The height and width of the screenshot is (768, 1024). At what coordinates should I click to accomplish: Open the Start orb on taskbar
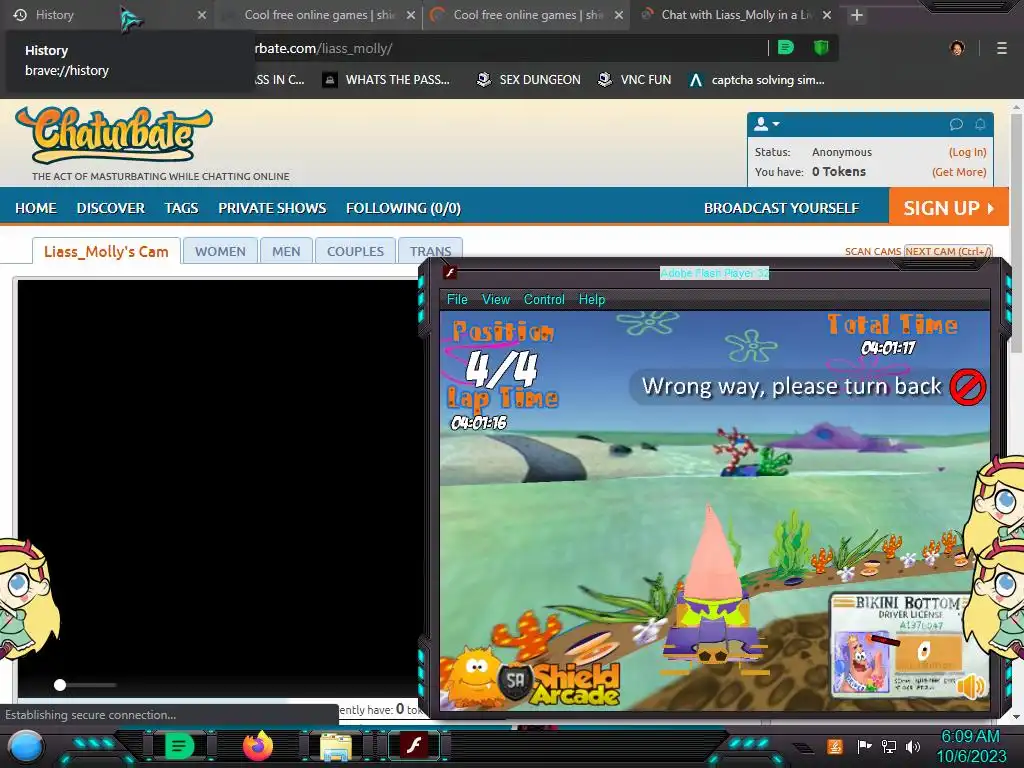click(26, 746)
